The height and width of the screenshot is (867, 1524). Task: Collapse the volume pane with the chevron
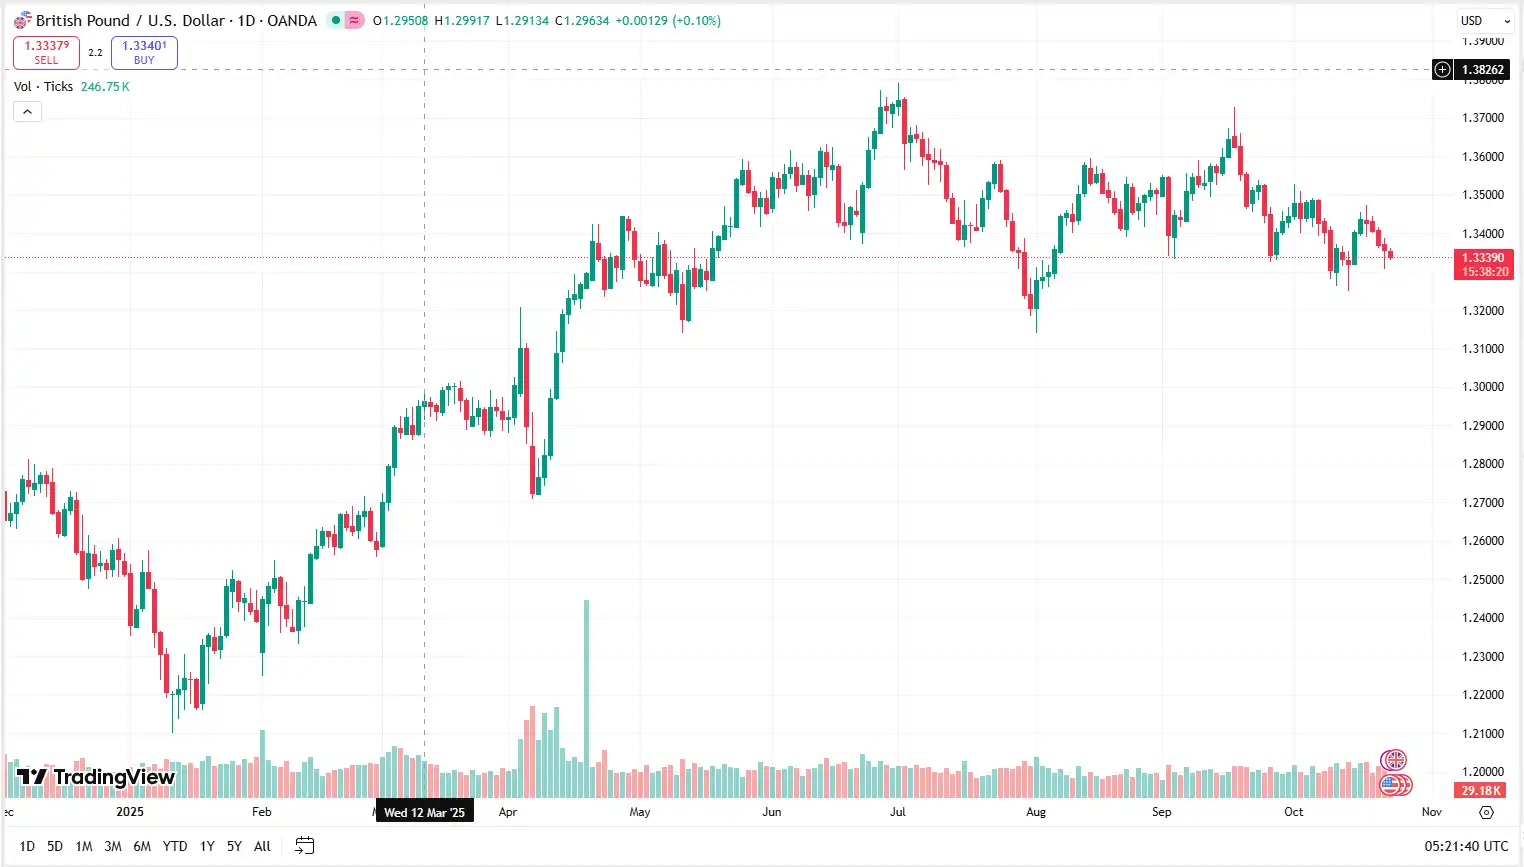pyautogui.click(x=26, y=111)
